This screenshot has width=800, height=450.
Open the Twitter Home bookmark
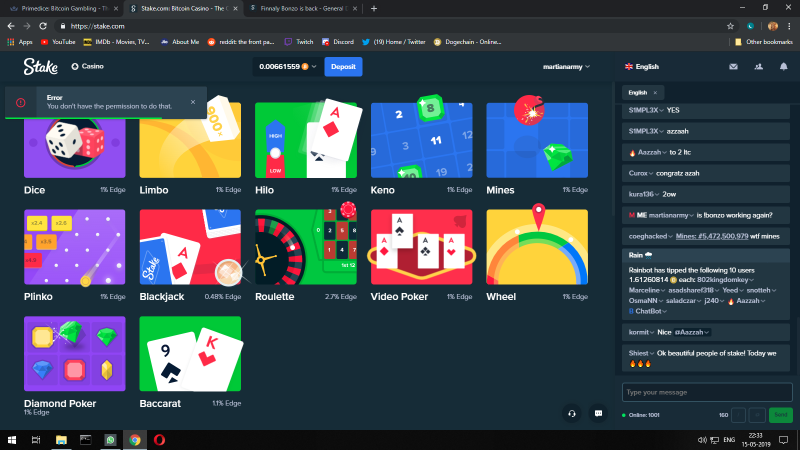(393, 42)
